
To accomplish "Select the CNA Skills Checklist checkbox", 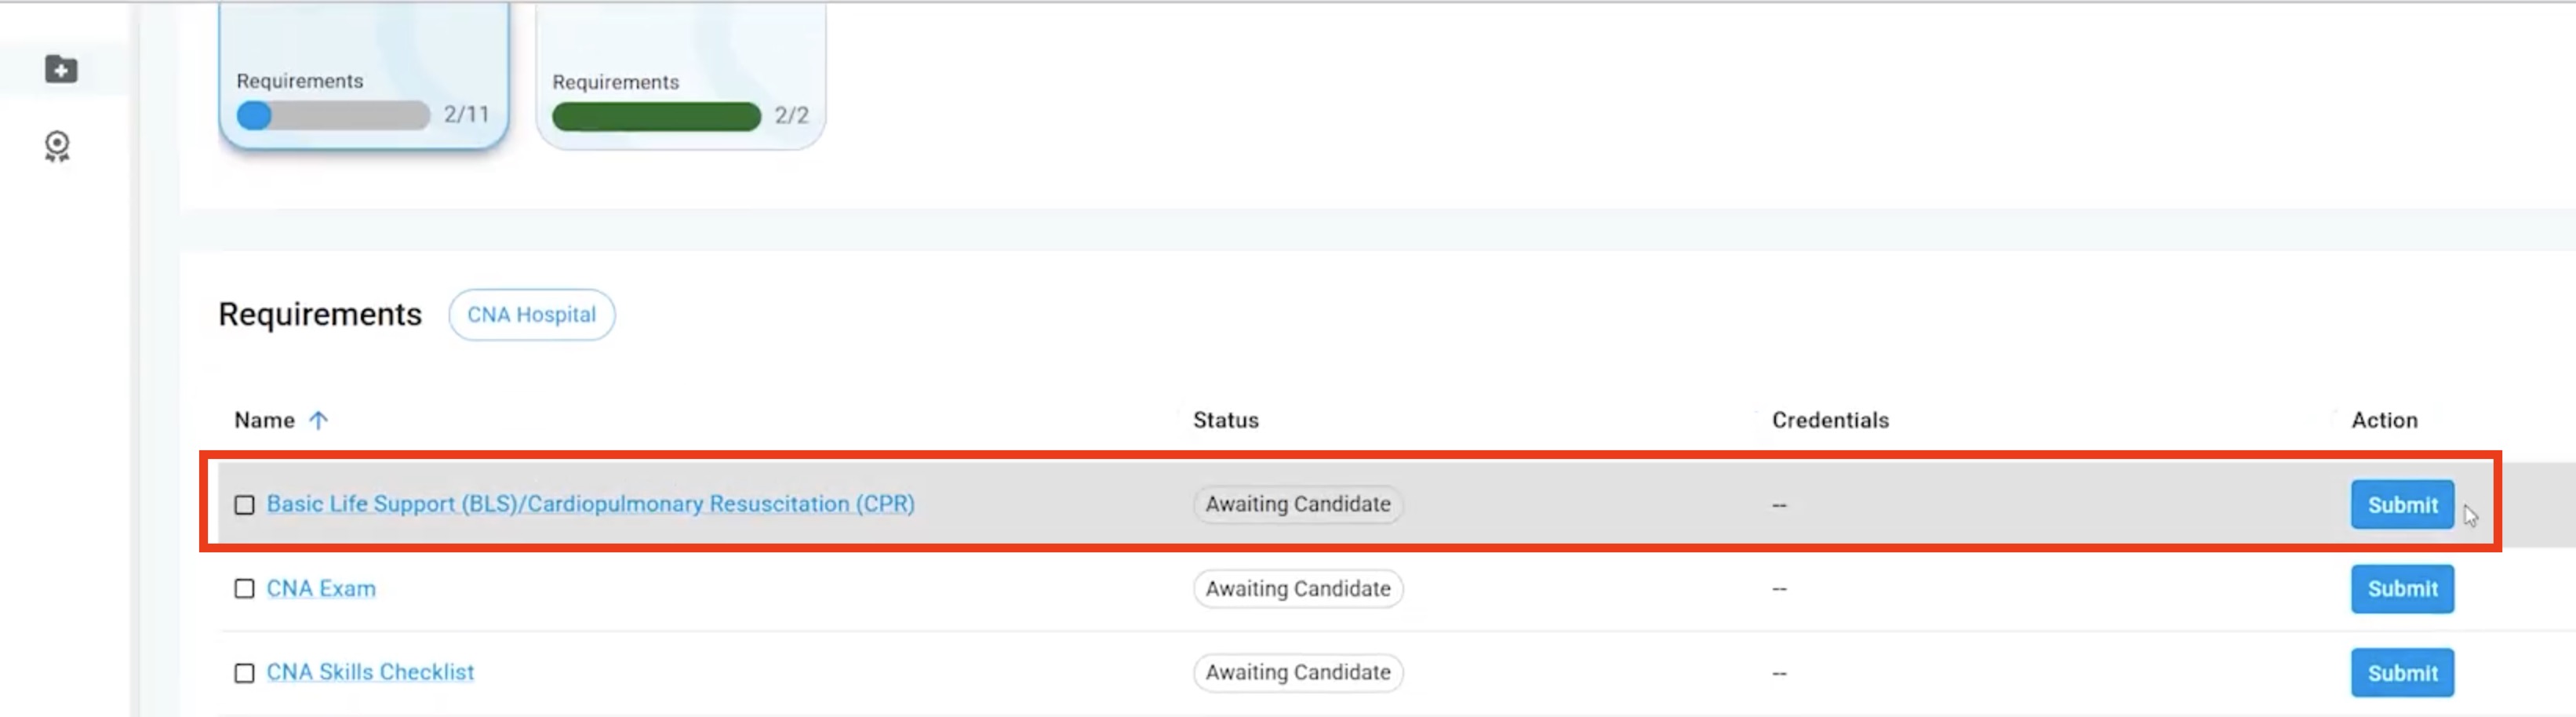I will pyautogui.click(x=244, y=673).
